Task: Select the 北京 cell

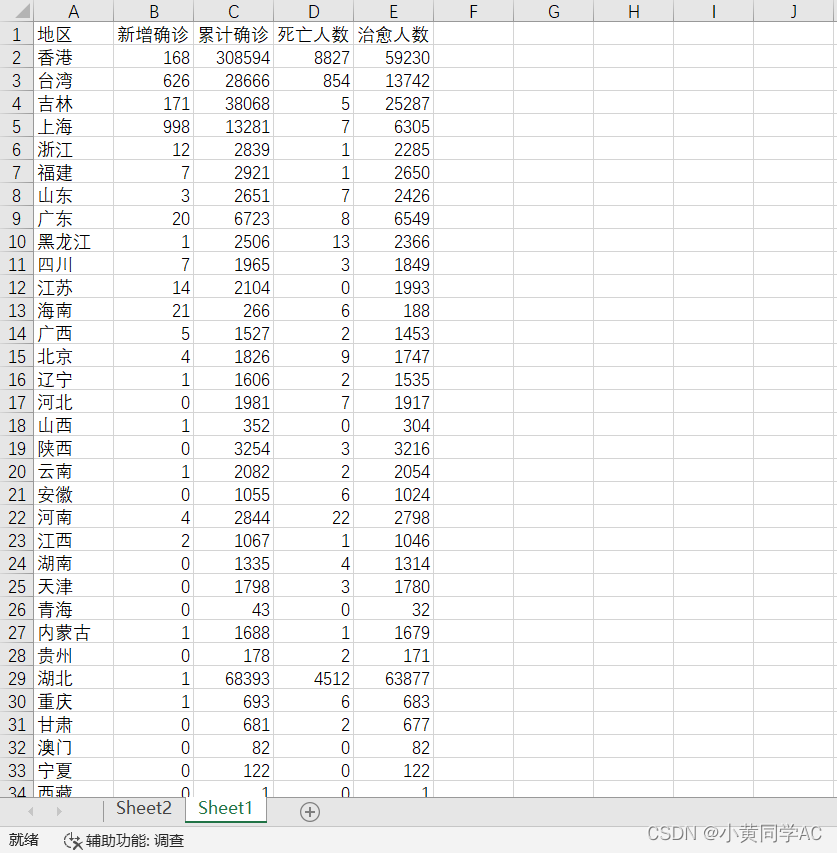Action: click(73, 356)
